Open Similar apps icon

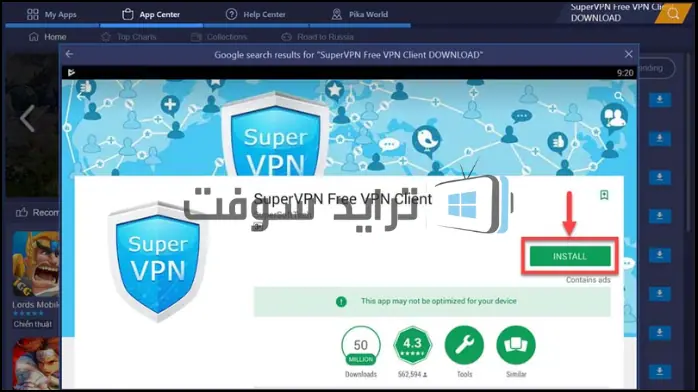516,345
